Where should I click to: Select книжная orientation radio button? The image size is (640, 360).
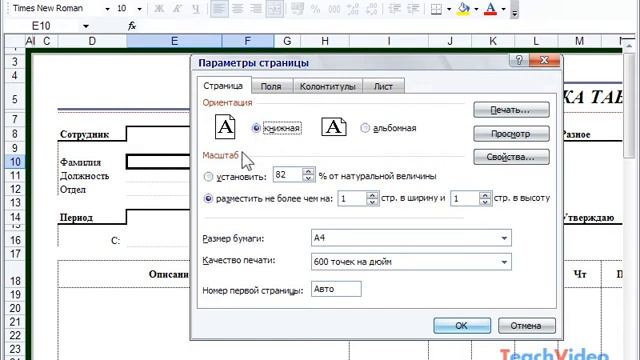coord(256,128)
